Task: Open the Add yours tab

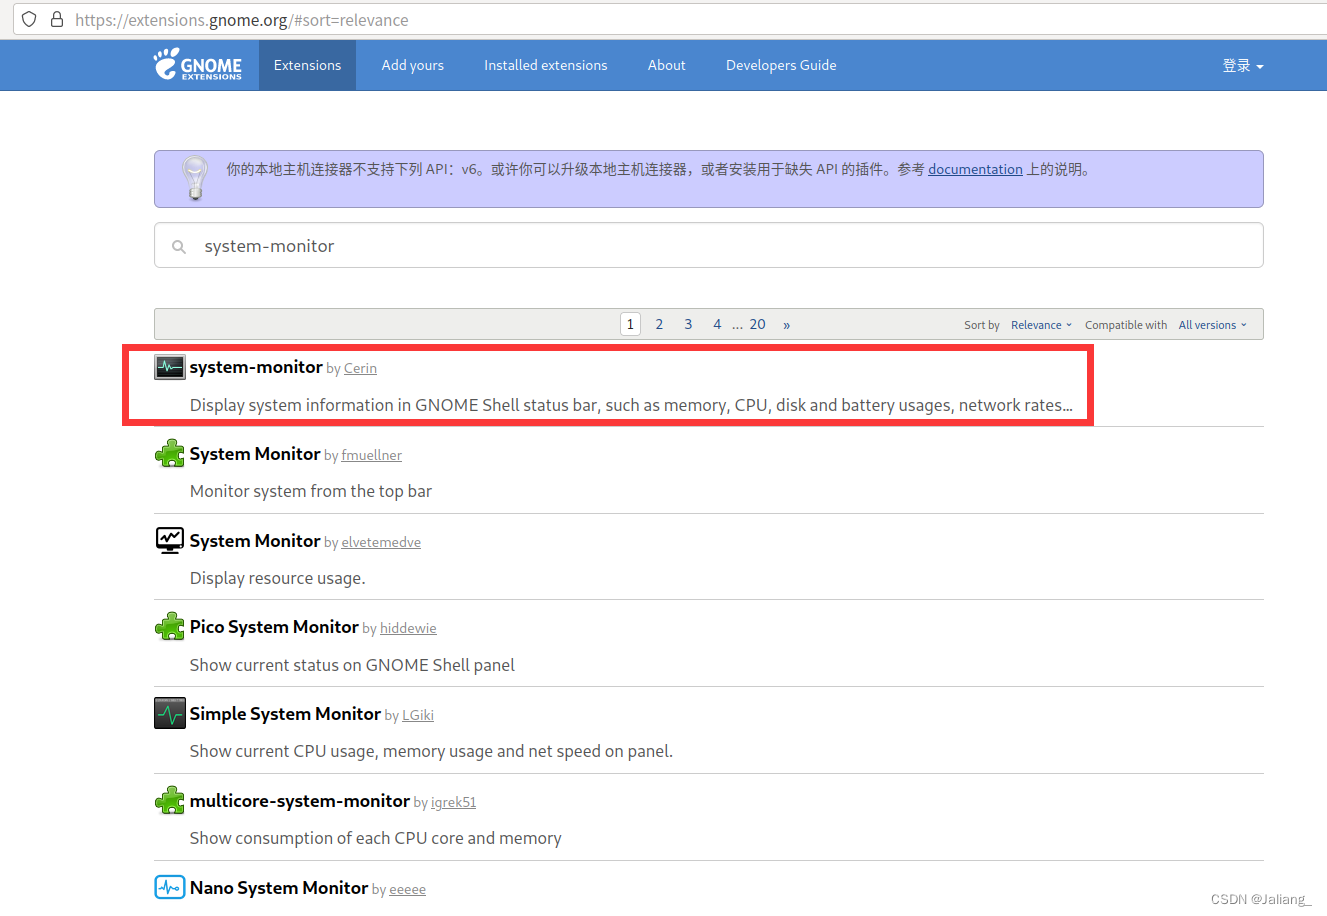Action: point(412,65)
